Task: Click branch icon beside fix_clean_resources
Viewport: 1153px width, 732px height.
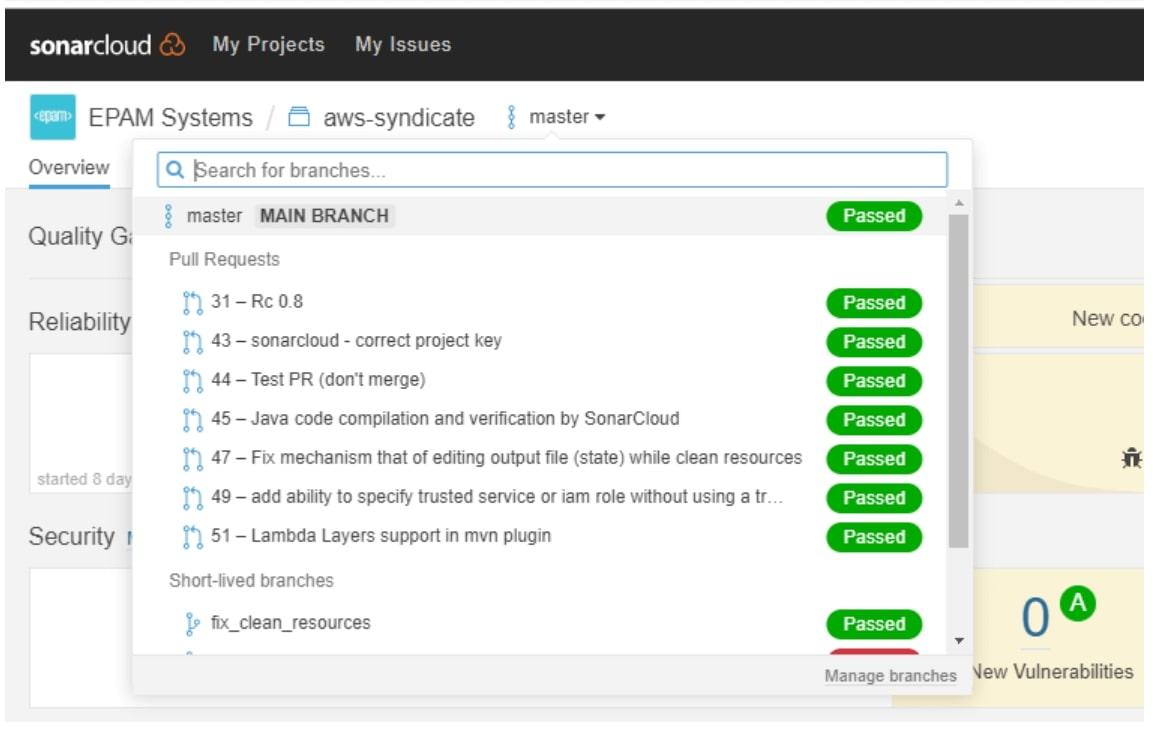Action: coord(192,624)
